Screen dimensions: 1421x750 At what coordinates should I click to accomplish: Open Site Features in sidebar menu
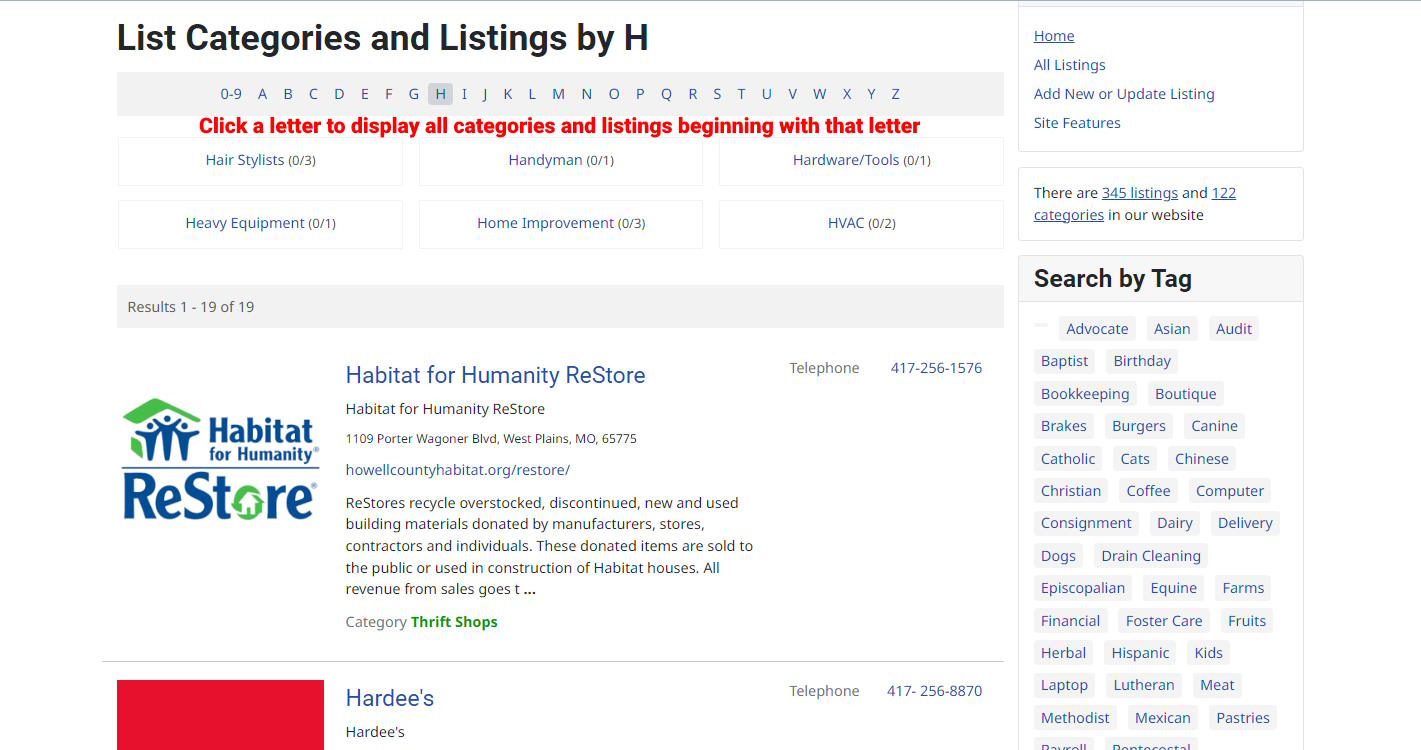click(x=1077, y=123)
